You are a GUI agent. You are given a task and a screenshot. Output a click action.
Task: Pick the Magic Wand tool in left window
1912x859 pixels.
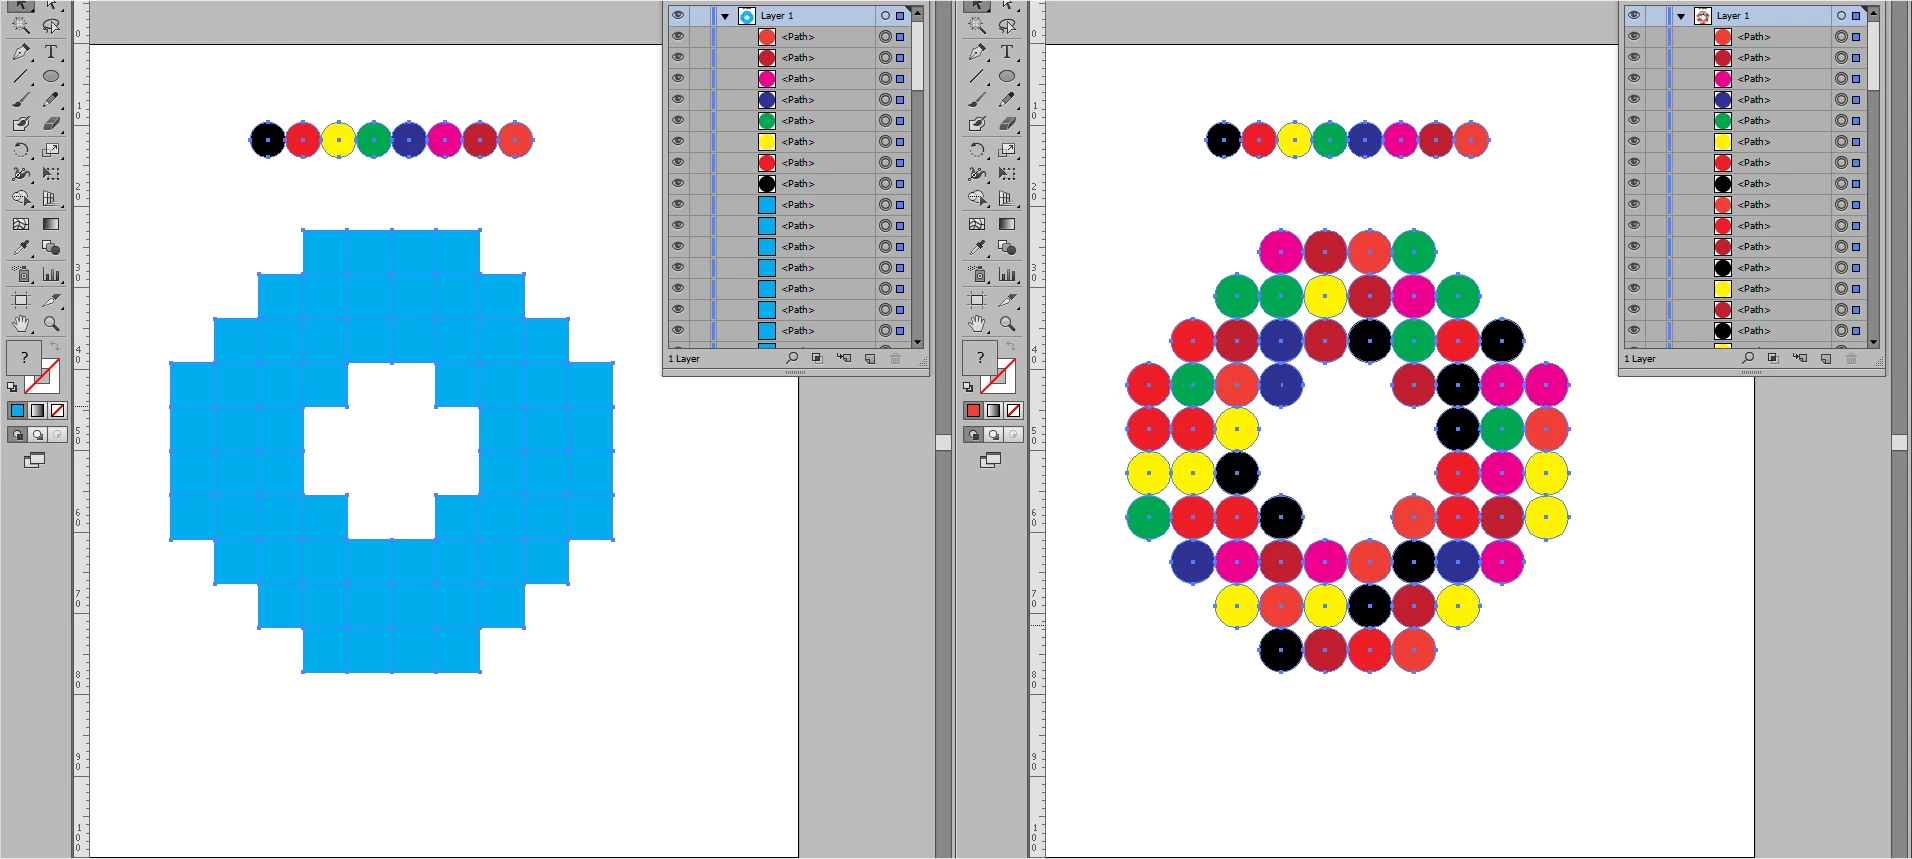pyautogui.click(x=21, y=27)
